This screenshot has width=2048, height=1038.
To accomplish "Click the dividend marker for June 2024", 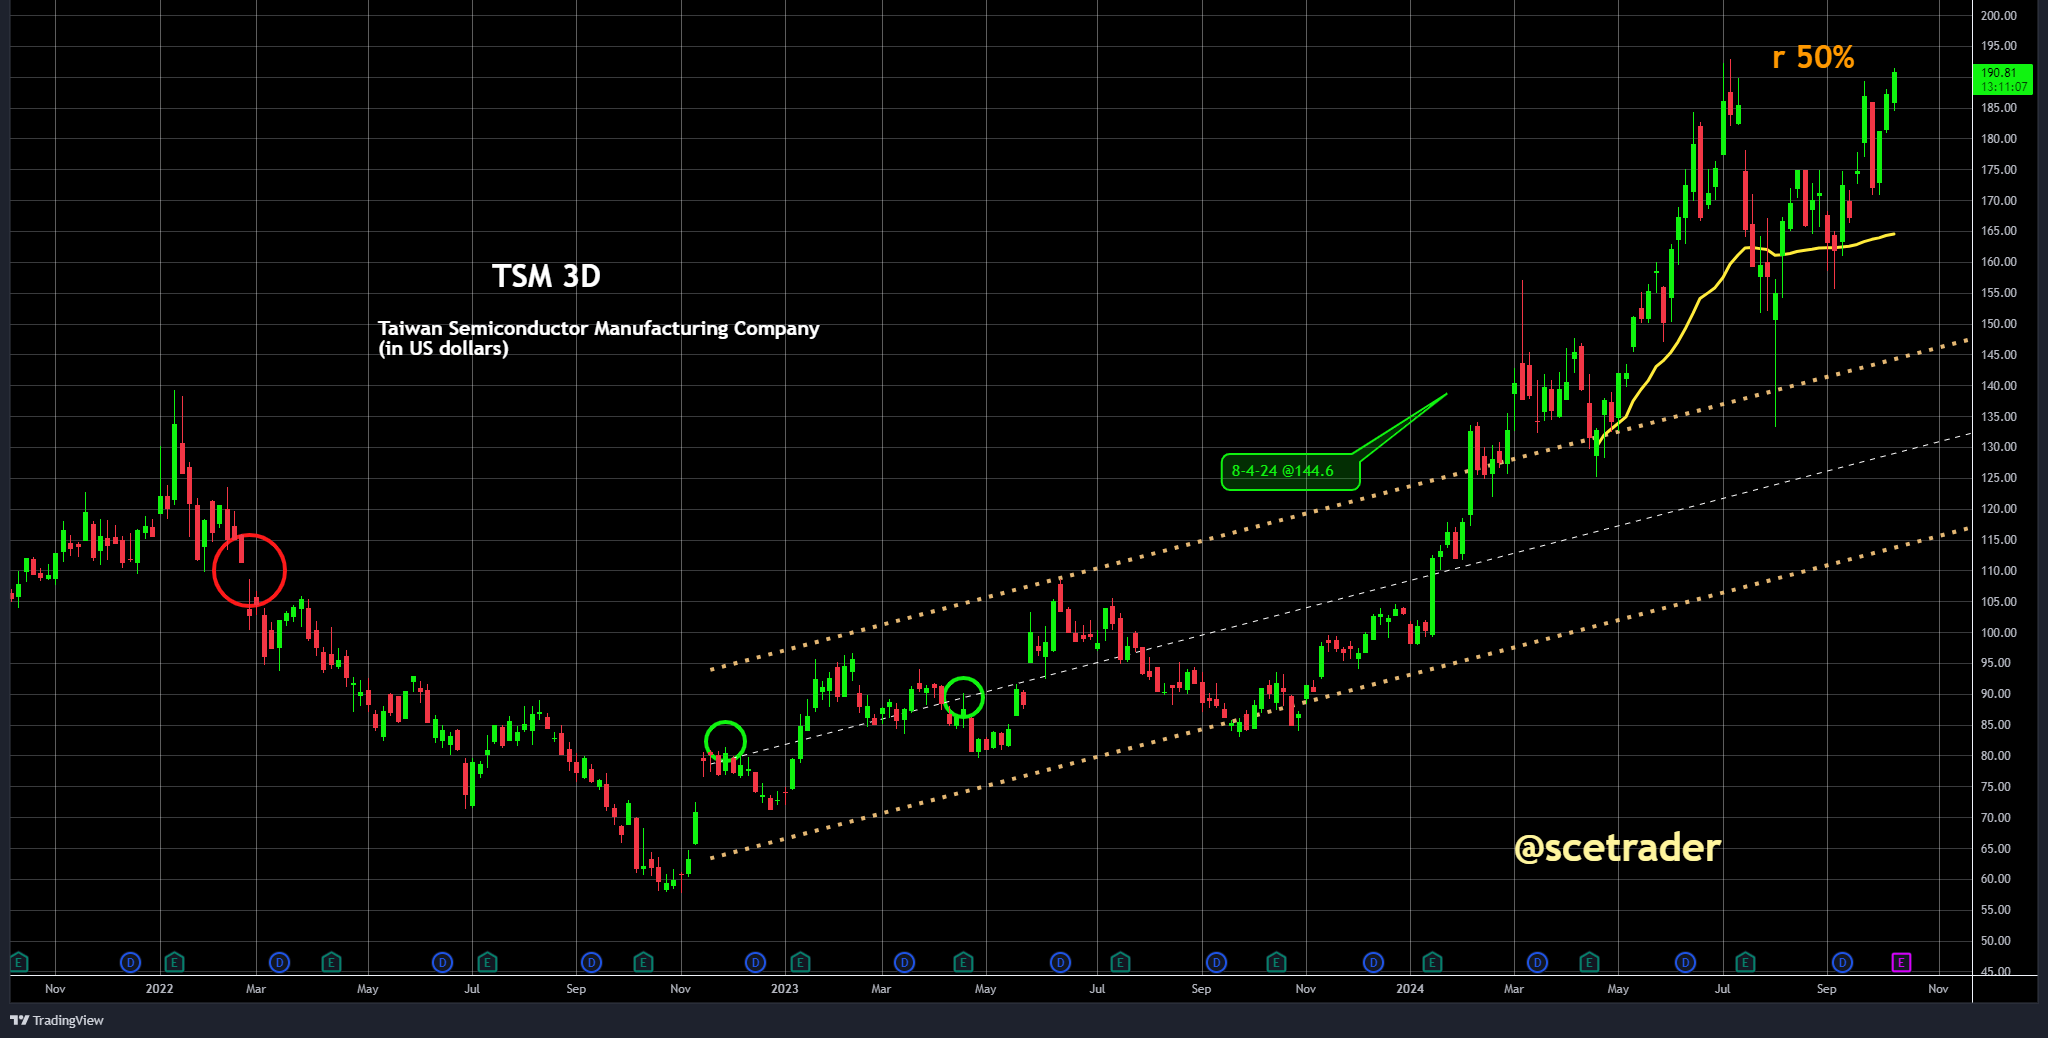I will tap(1686, 962).
